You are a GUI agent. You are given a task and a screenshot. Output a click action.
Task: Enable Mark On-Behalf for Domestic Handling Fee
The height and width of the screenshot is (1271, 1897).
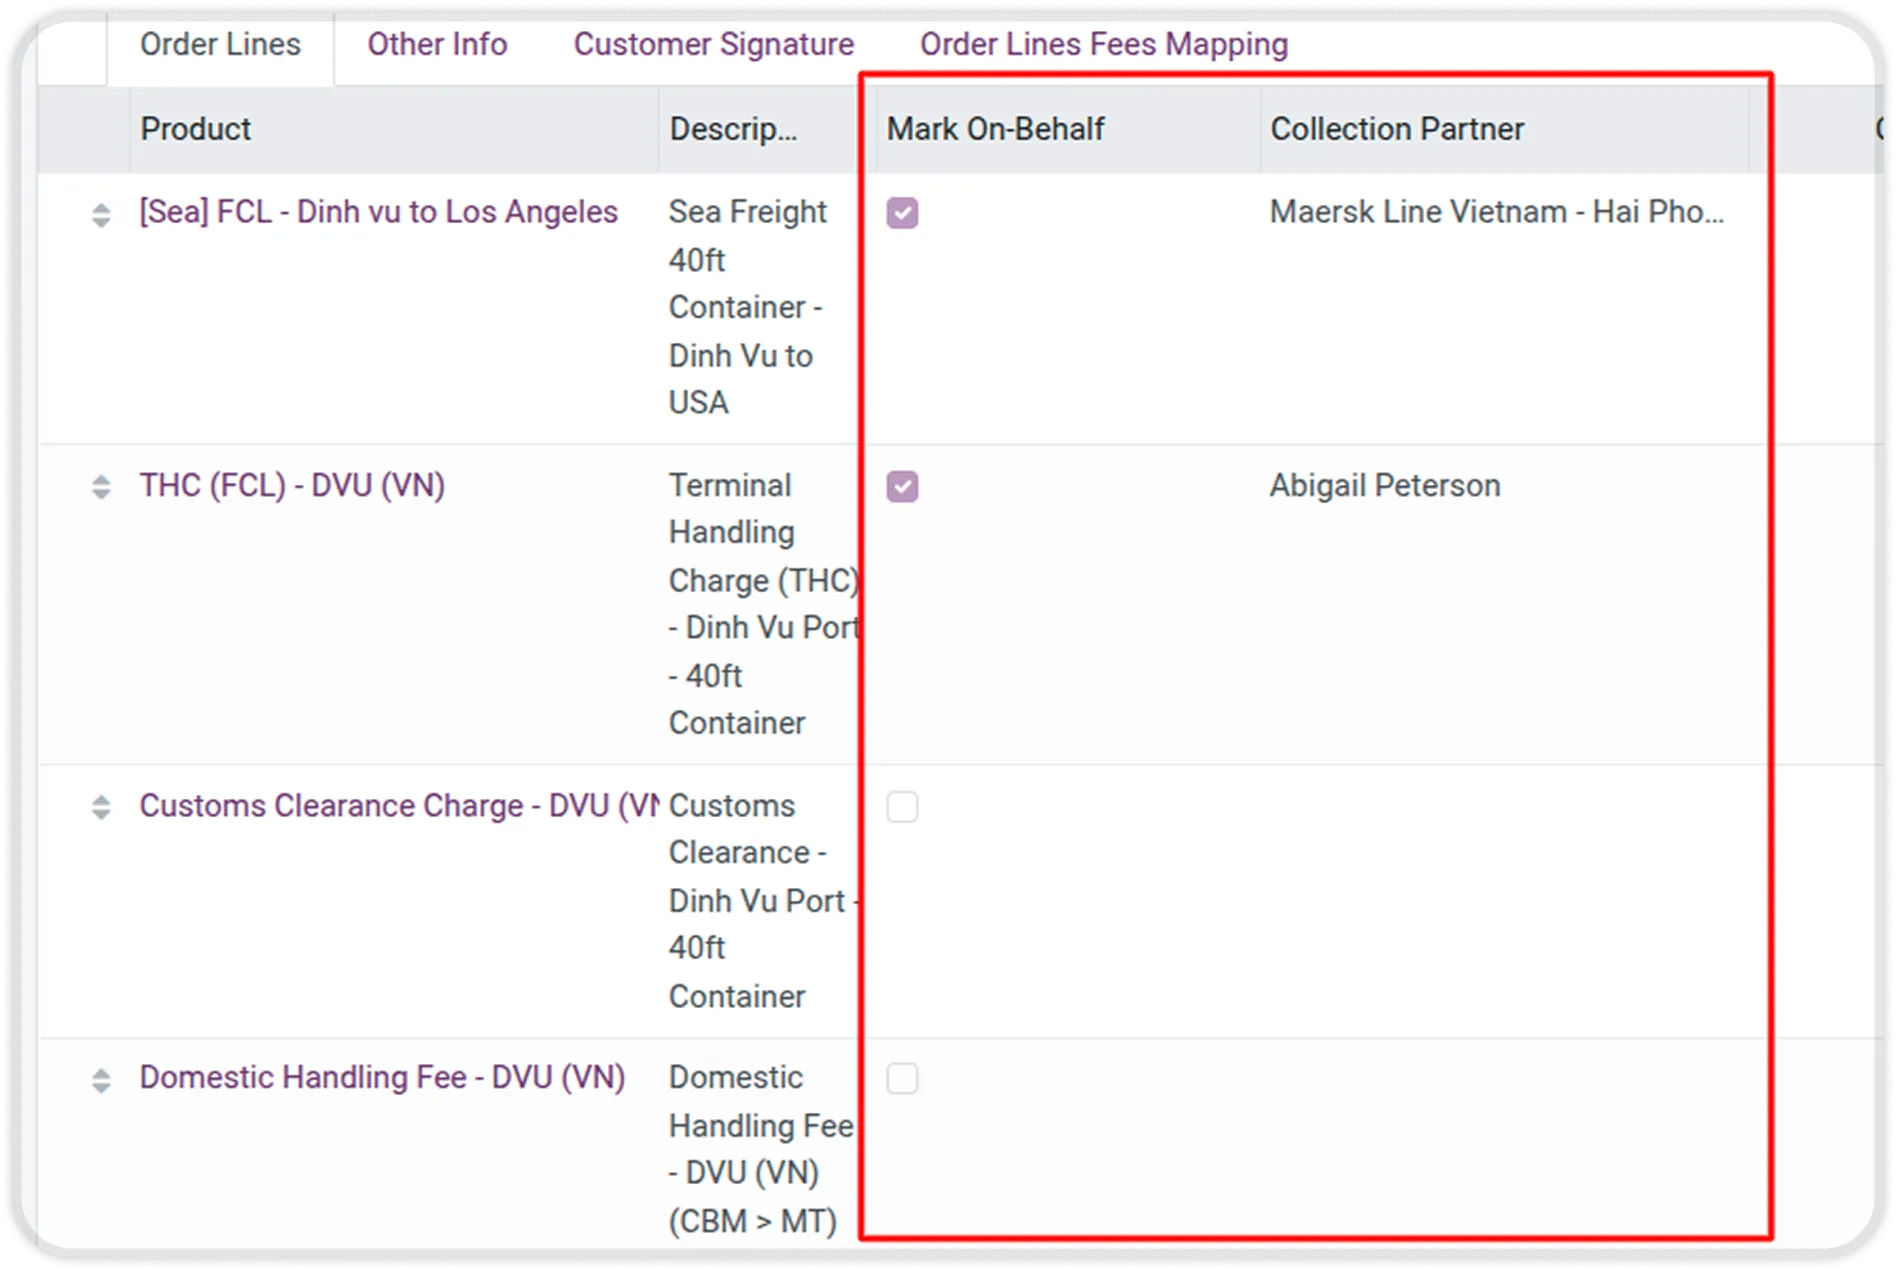coord(902,1079)
